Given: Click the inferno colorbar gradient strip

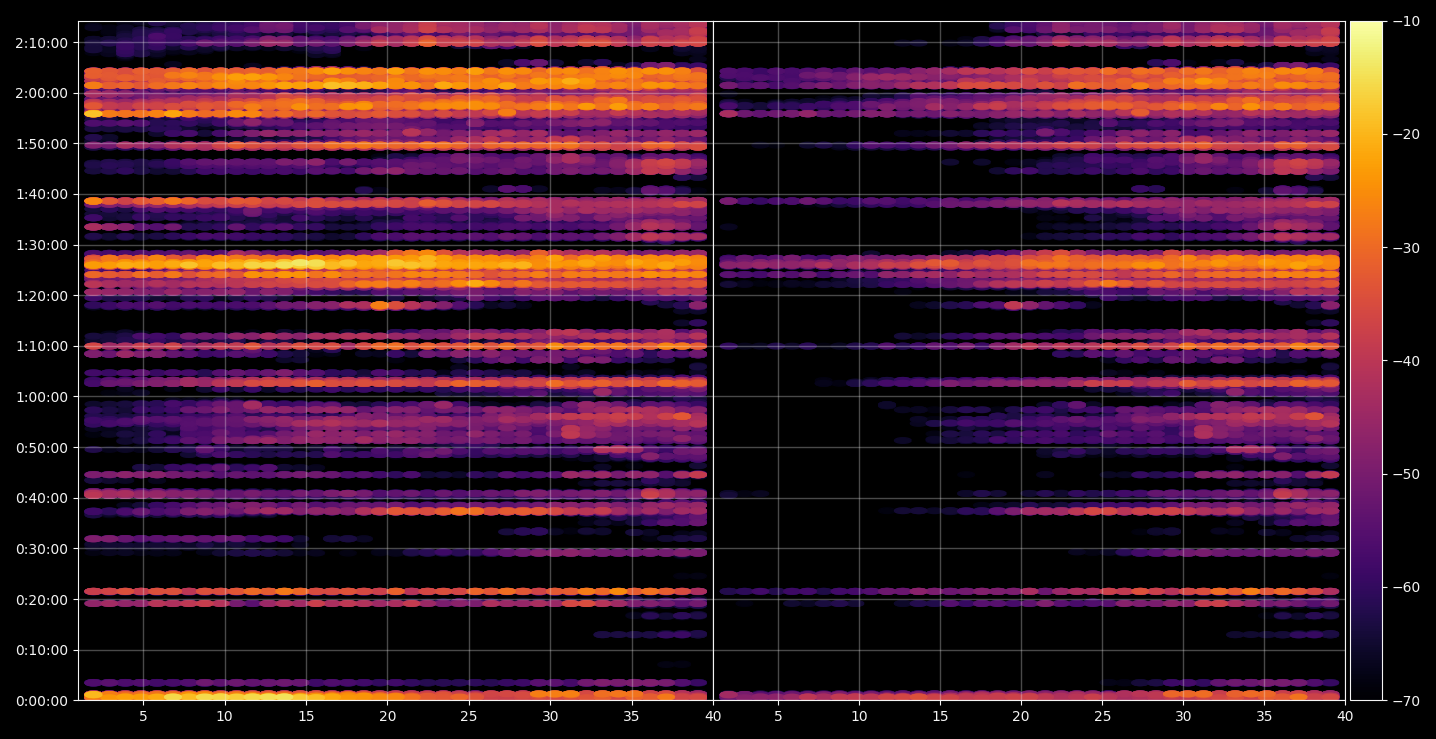Looking at the screenshot, I should pos(1367,361).
